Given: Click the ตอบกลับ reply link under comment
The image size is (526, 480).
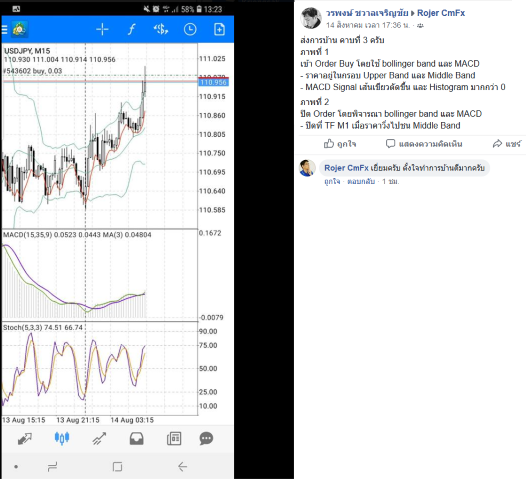Looking at the screenshot, I should point(361,181).
